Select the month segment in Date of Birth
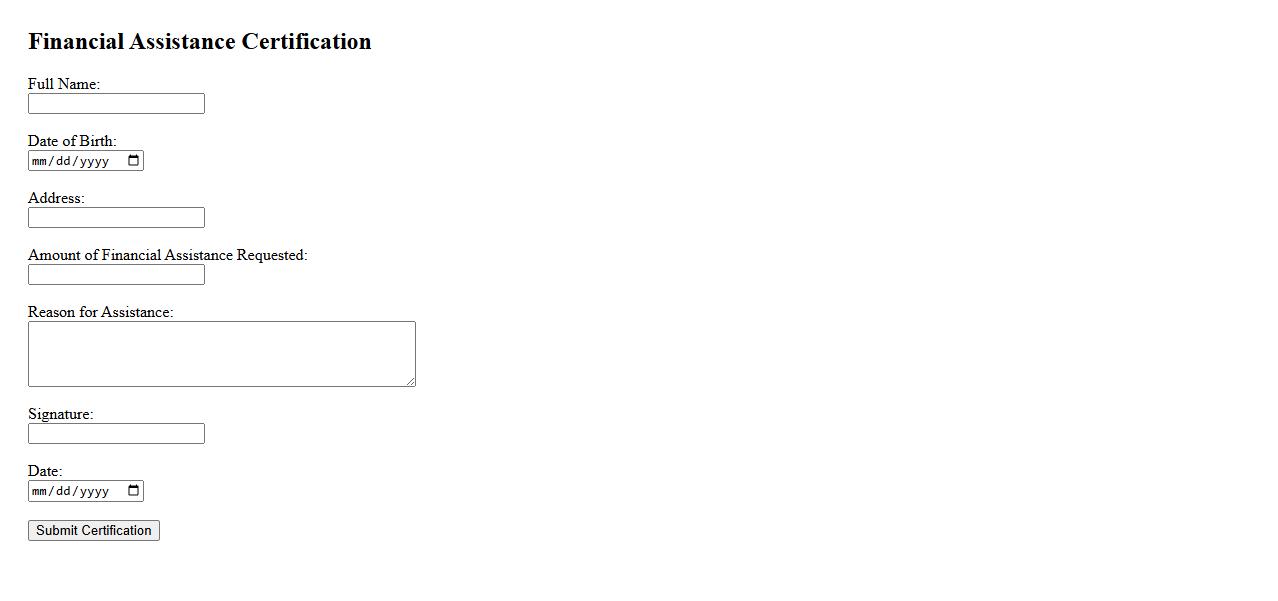1278x601 pixels. pyautogui.click(x=40, y=161)
